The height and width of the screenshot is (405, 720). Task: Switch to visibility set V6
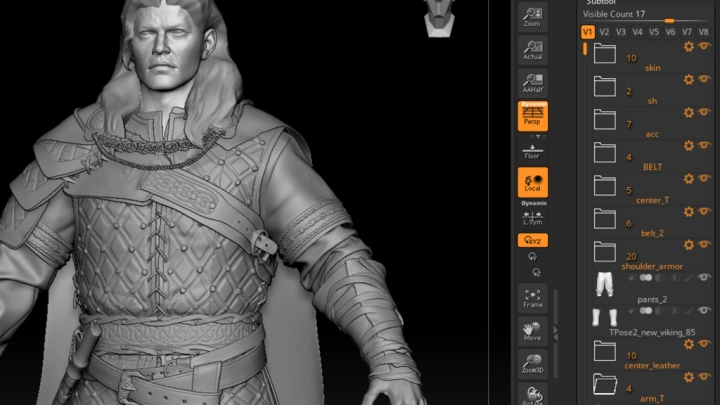pos(670,32)
